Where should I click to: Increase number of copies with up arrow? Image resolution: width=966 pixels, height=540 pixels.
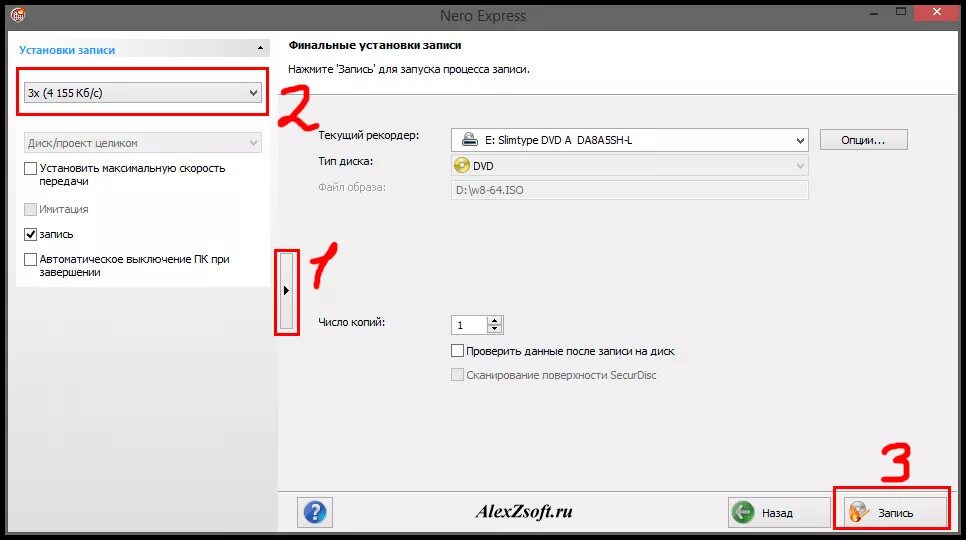pyautogui.click(x=495, y=320)
